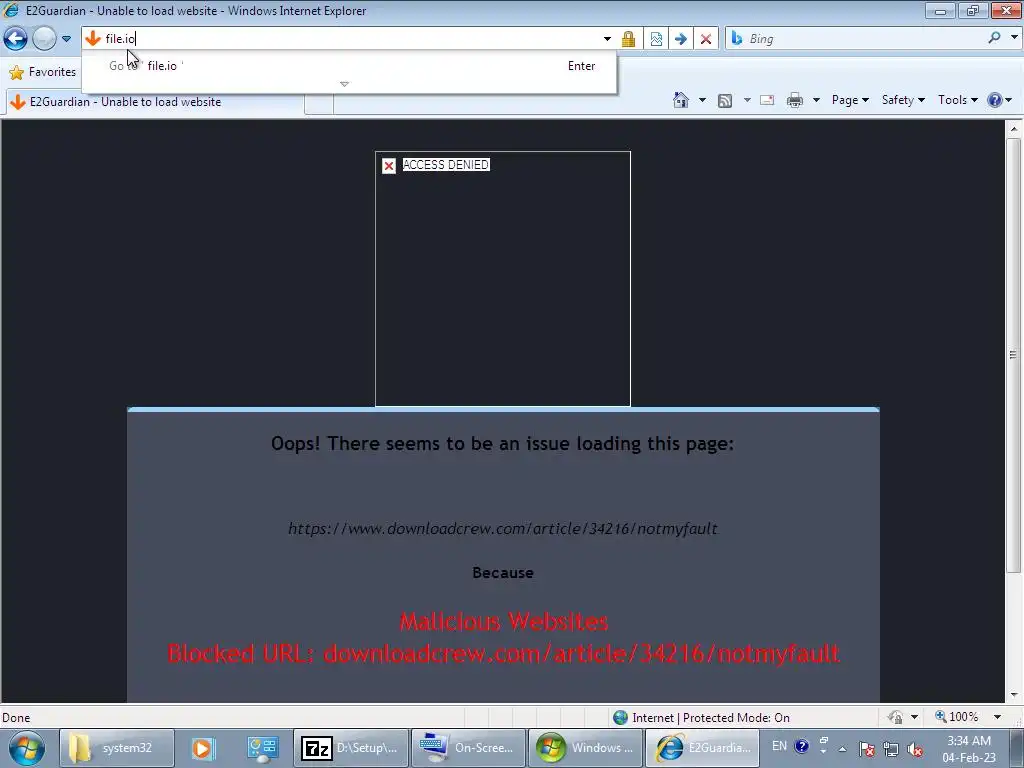Click the page scroll up arrow
Screen dimensions: 1024x768
click(x=1014, y=129)
